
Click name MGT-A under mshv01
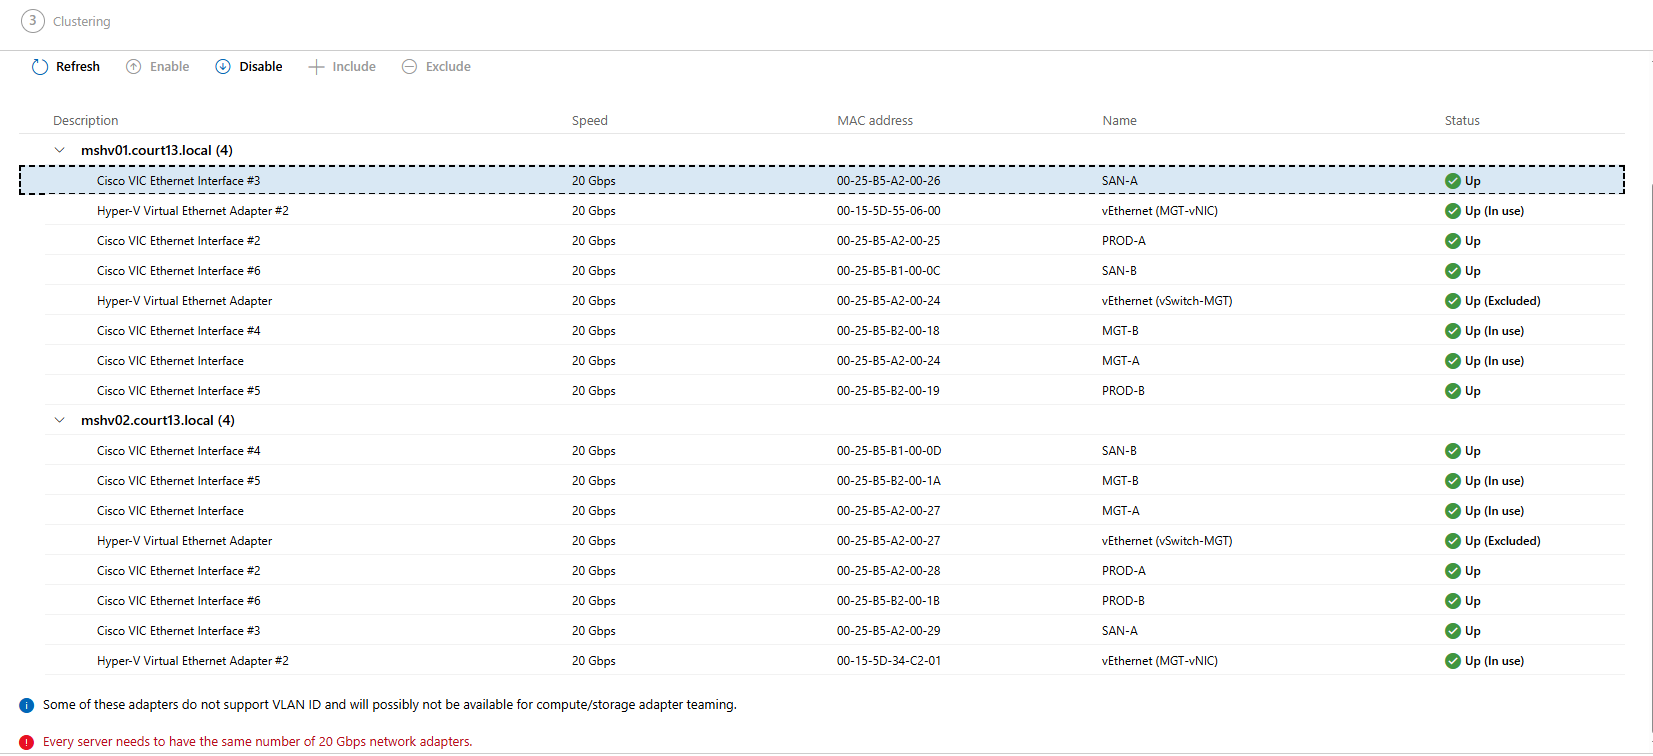1121,361
